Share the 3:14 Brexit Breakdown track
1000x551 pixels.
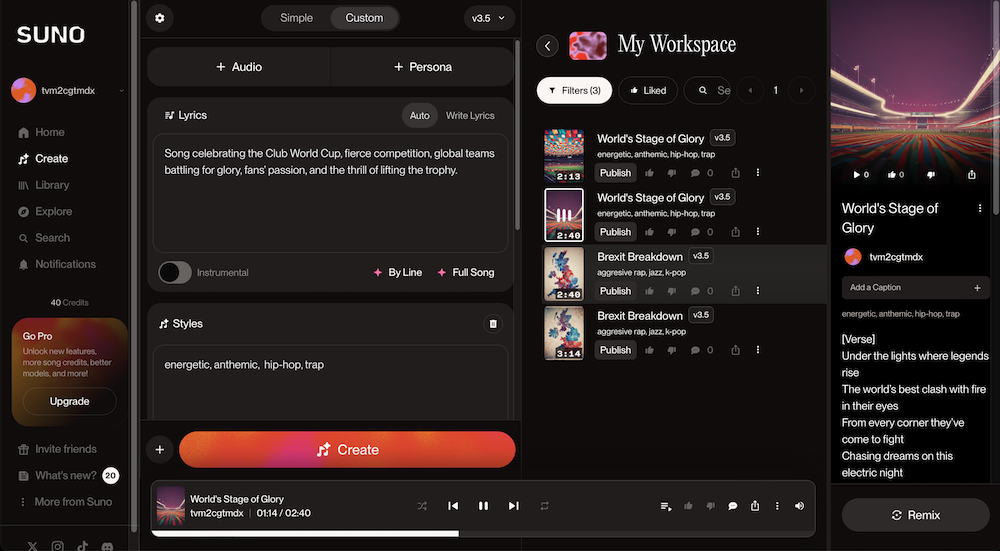pos(735,350)
